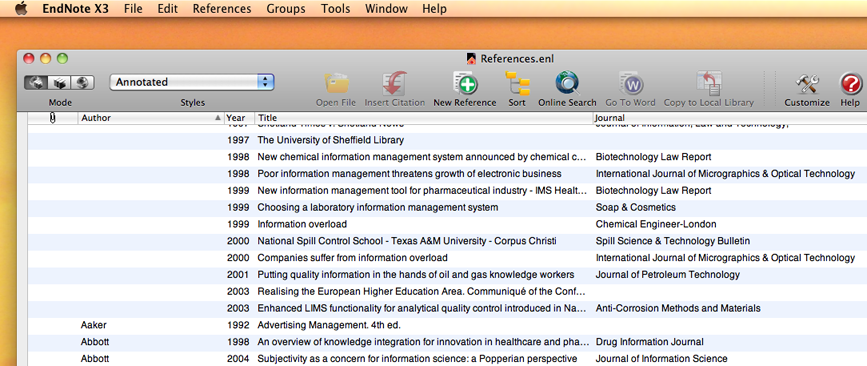Select 'Putting quality information in the hands' row
867x366 pixels.
447,274
